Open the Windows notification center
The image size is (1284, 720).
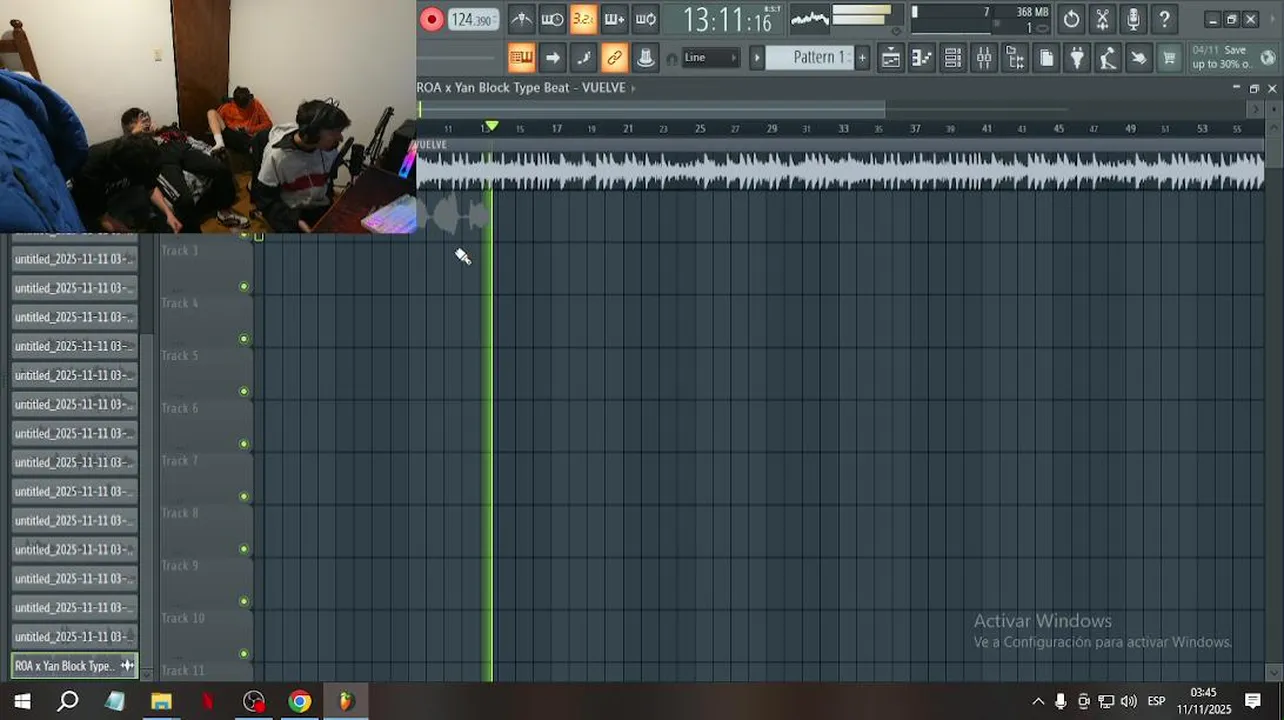[1253, 701]
